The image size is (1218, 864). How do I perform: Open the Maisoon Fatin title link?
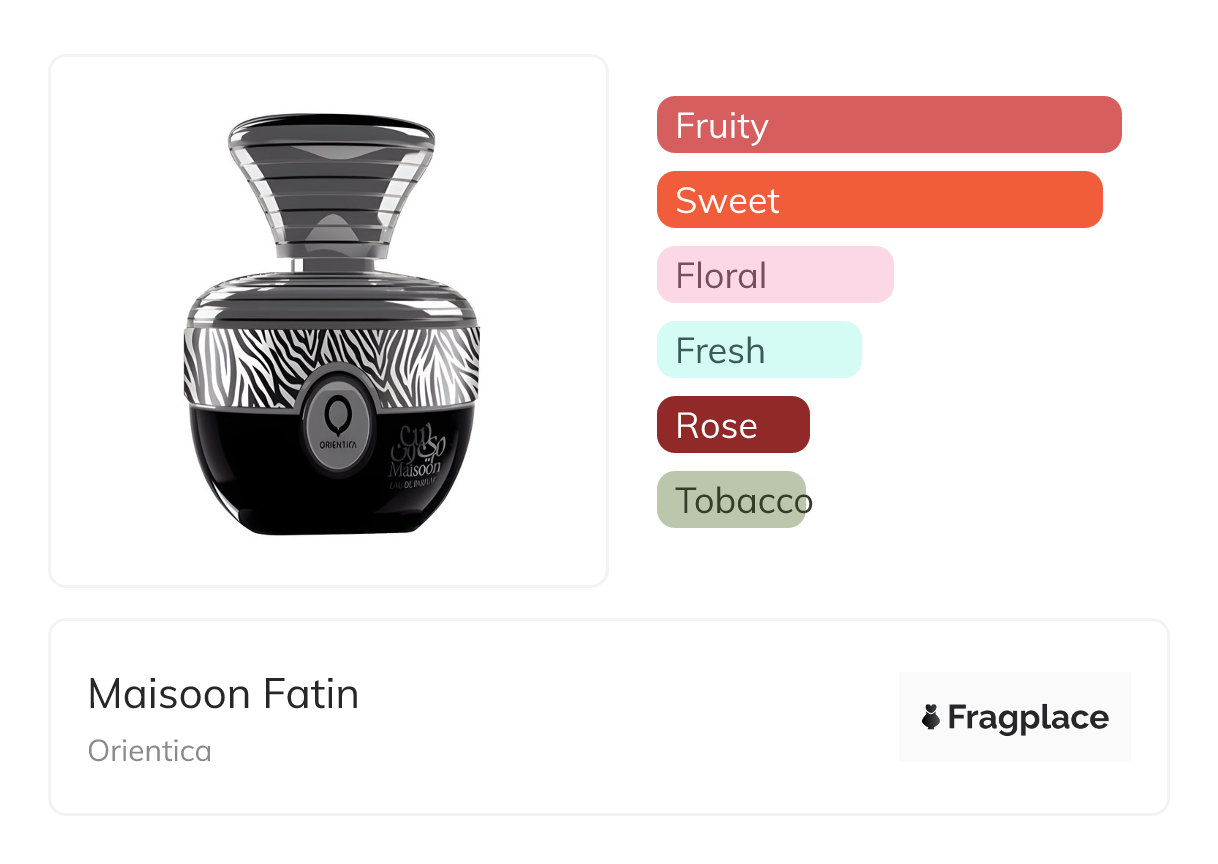click(223, 694)
